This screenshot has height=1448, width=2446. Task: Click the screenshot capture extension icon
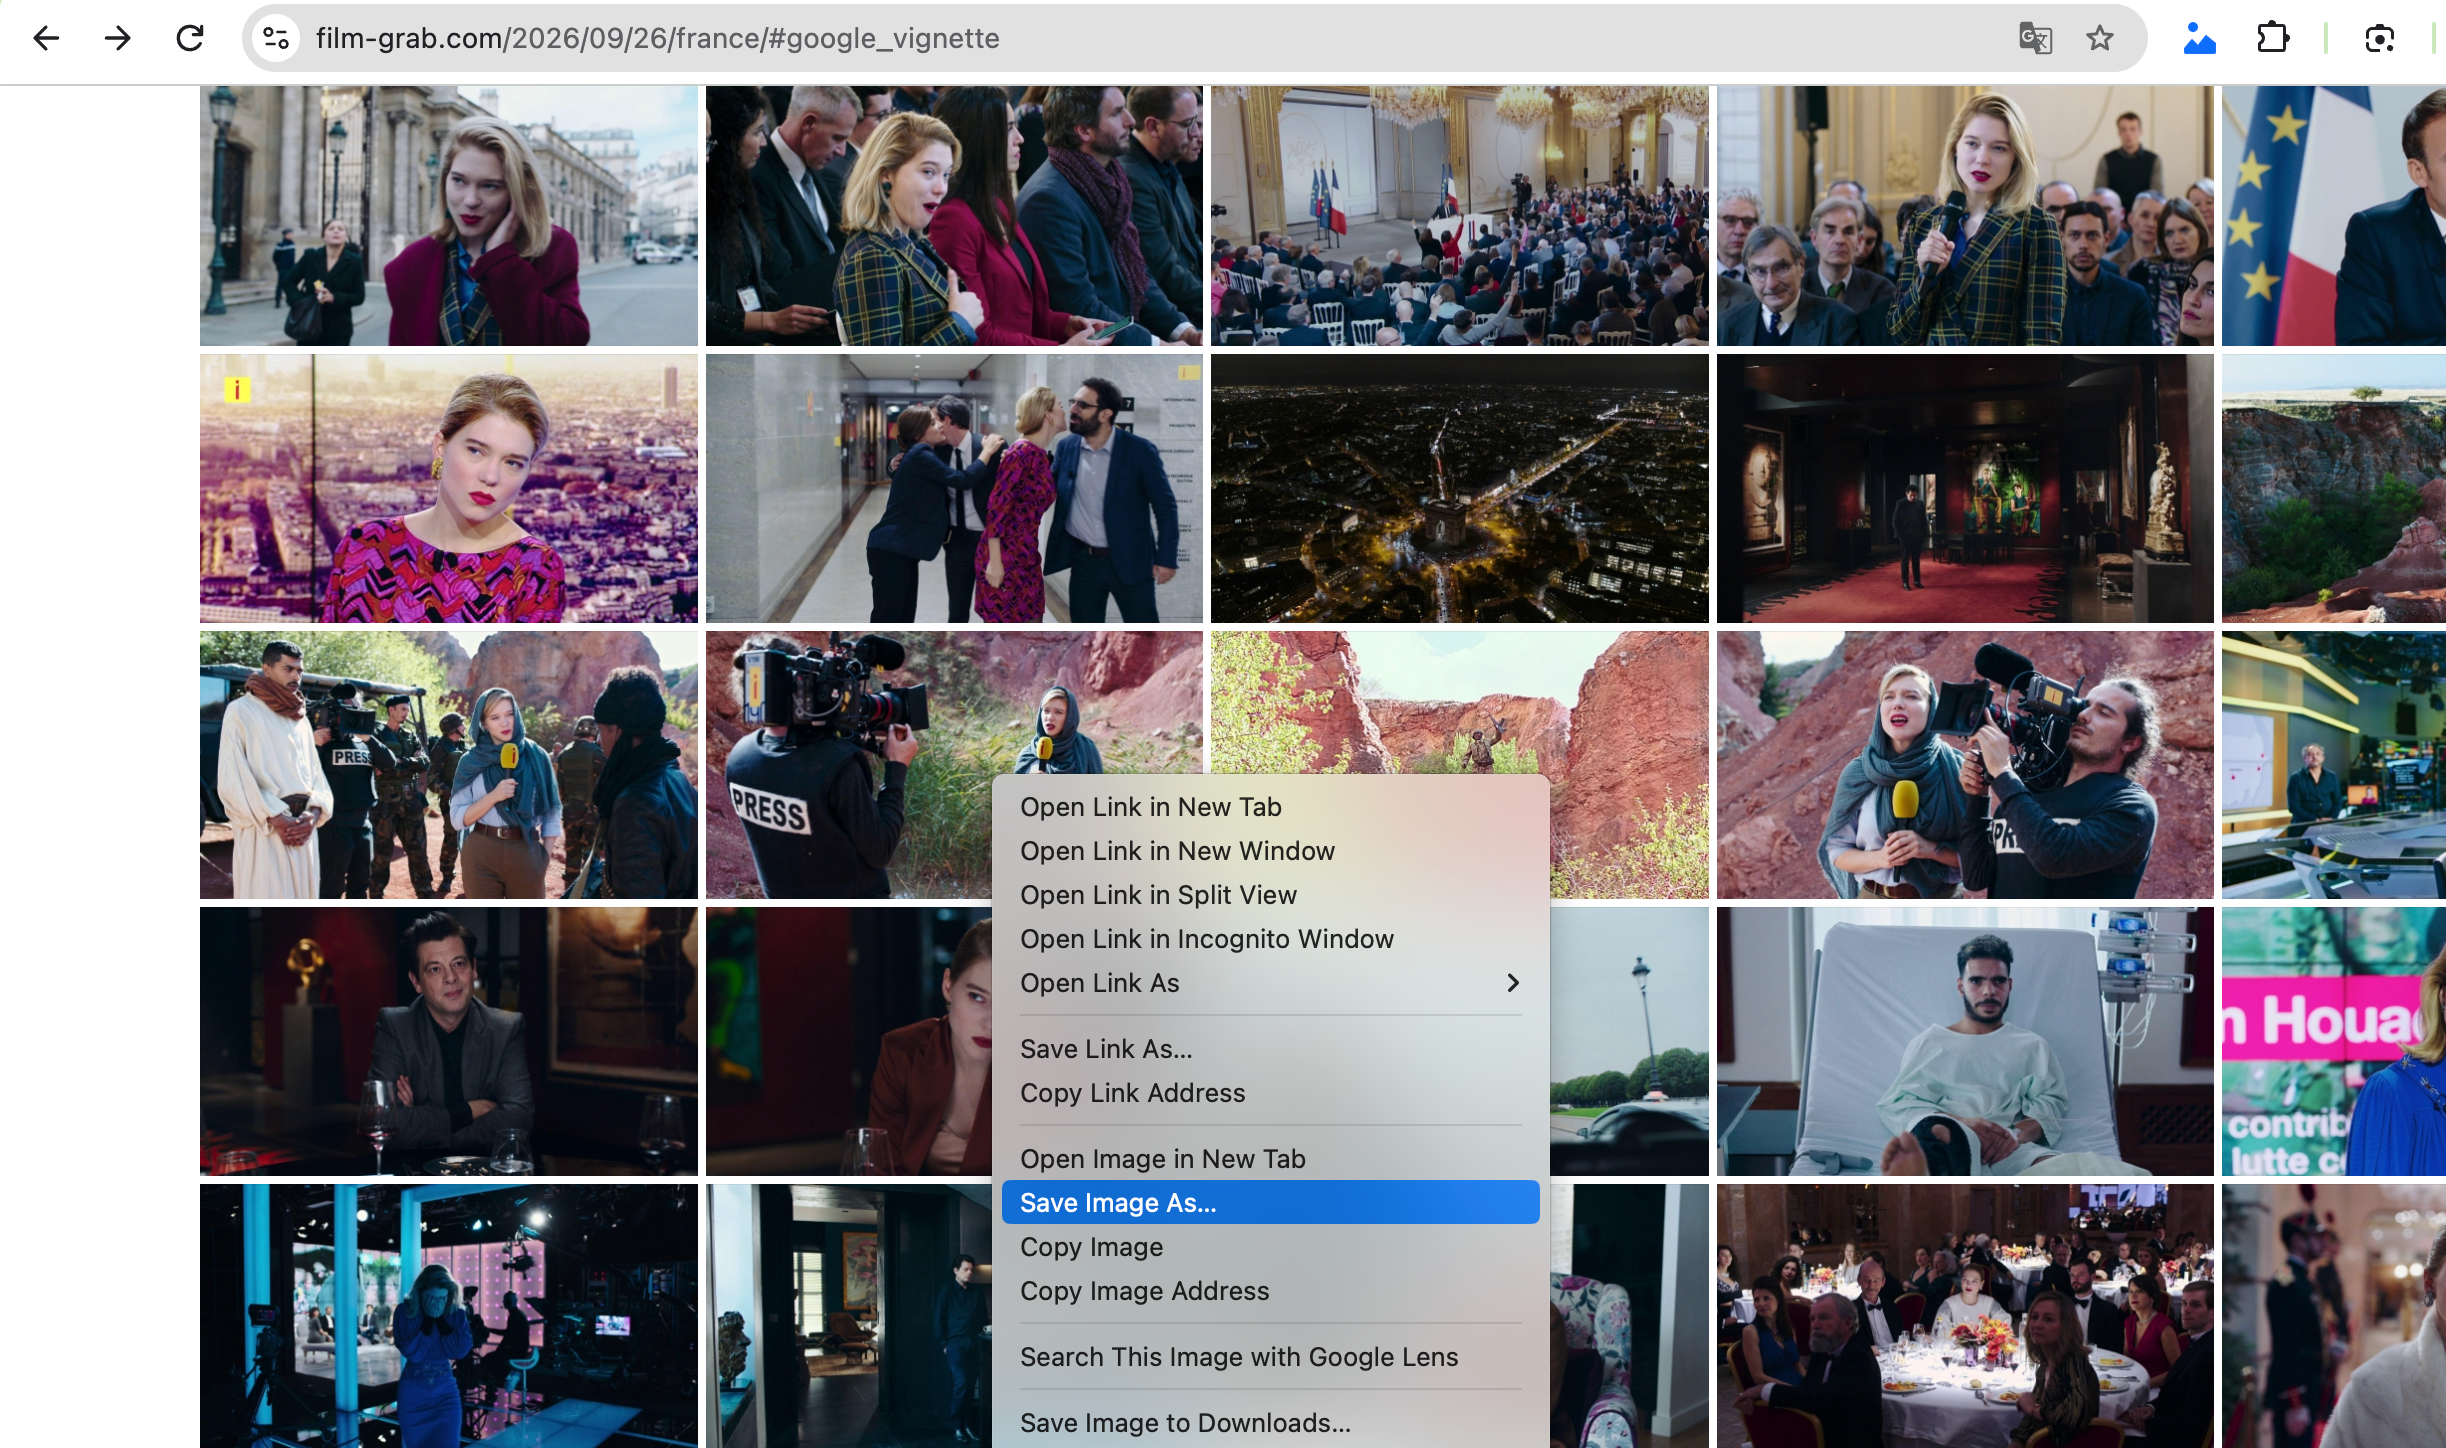(x=2379, y=38)
